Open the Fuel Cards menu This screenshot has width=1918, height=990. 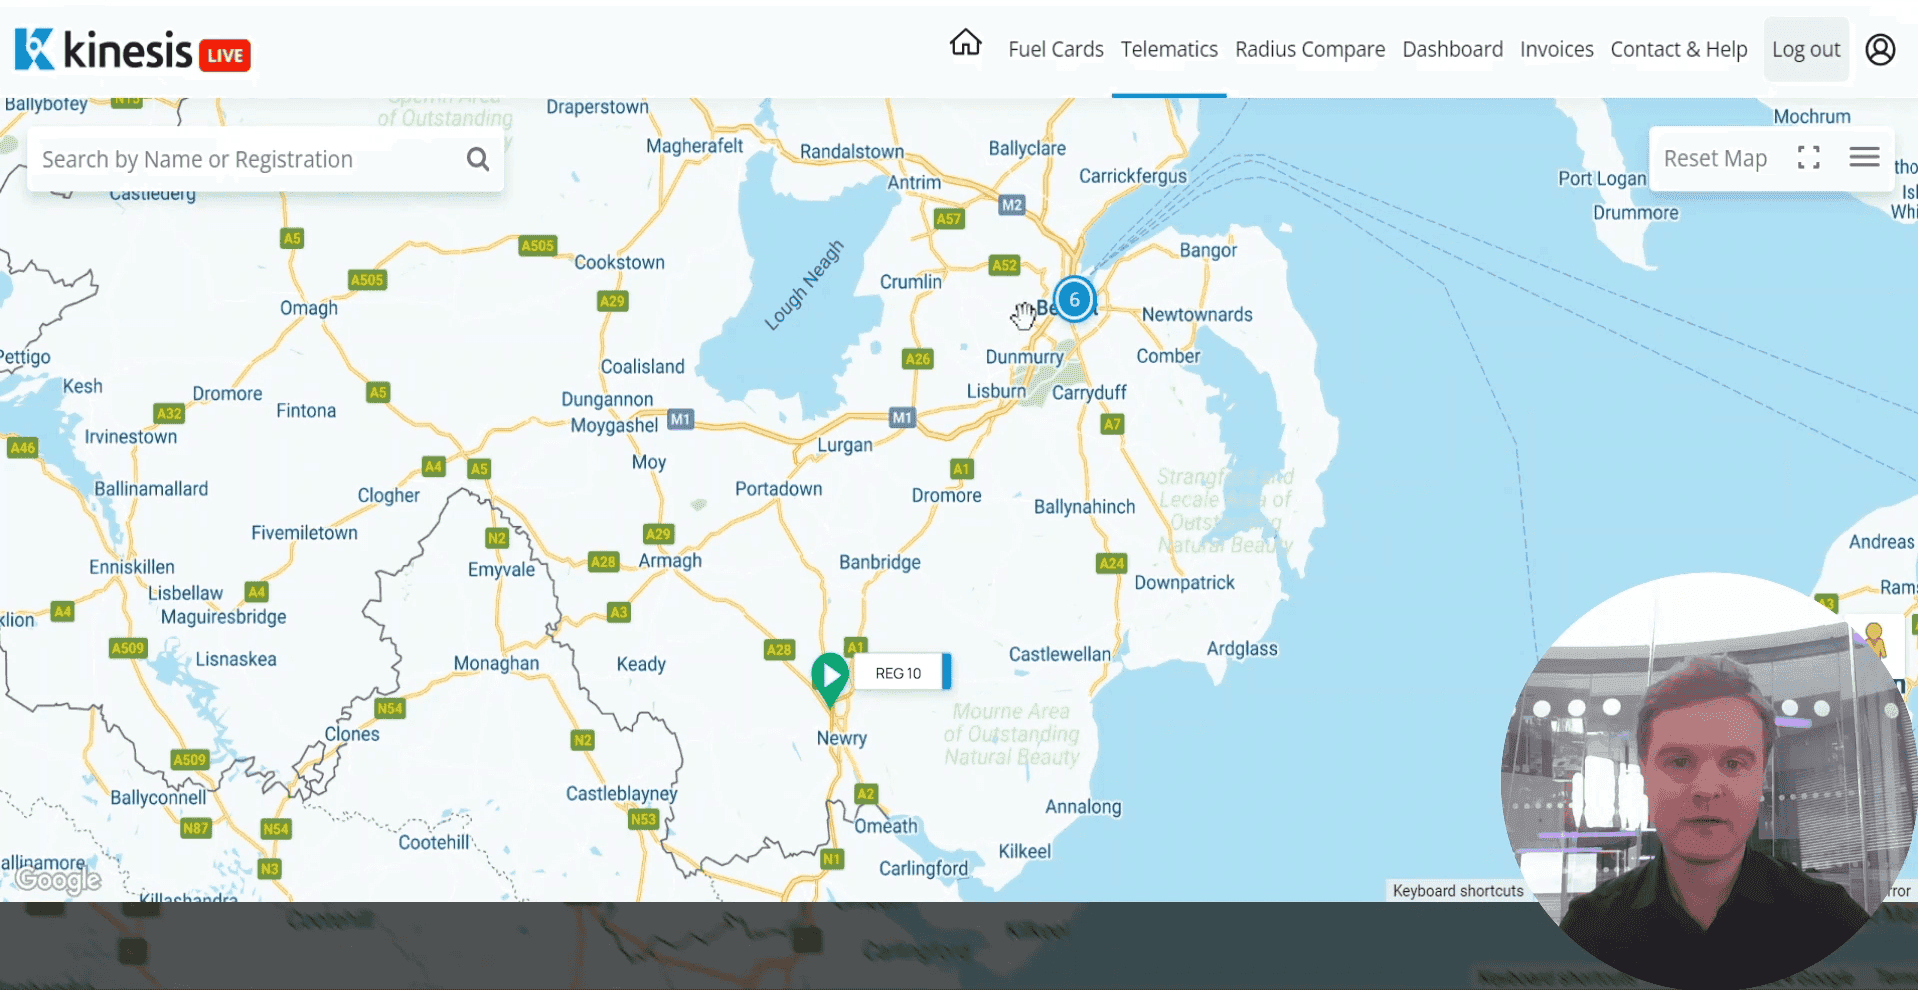tap(1055, 49)
